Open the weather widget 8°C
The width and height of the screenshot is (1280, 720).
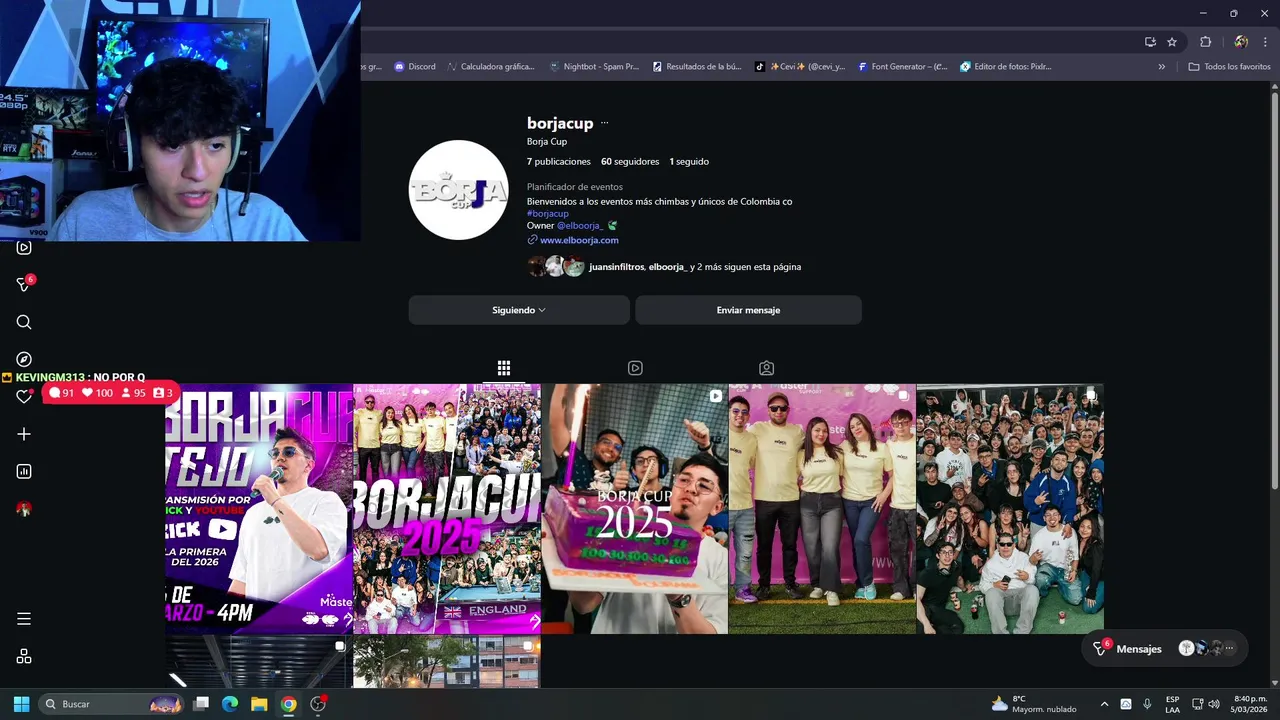1034,704
